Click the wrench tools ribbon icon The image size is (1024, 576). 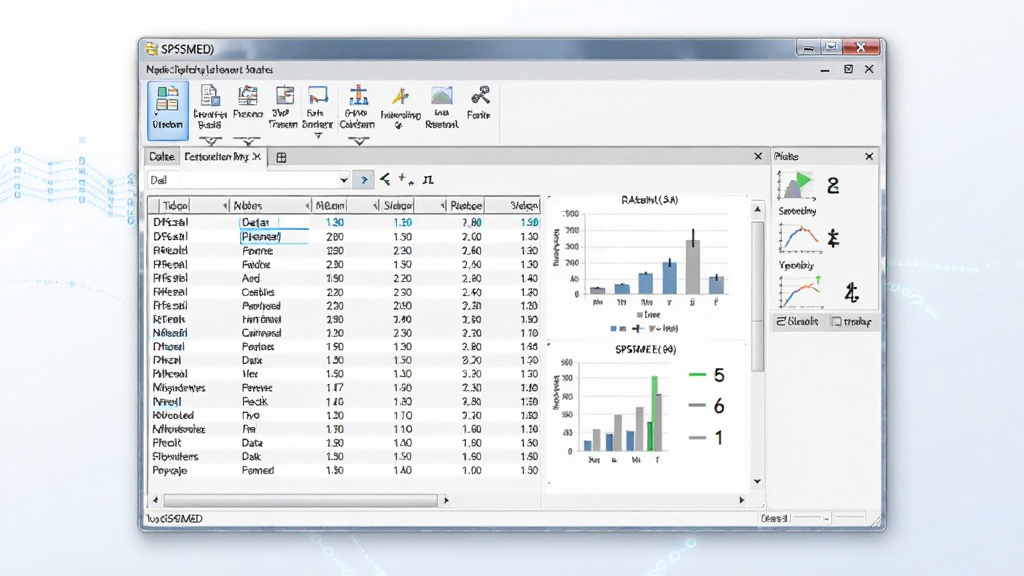(x=480, y=96)
